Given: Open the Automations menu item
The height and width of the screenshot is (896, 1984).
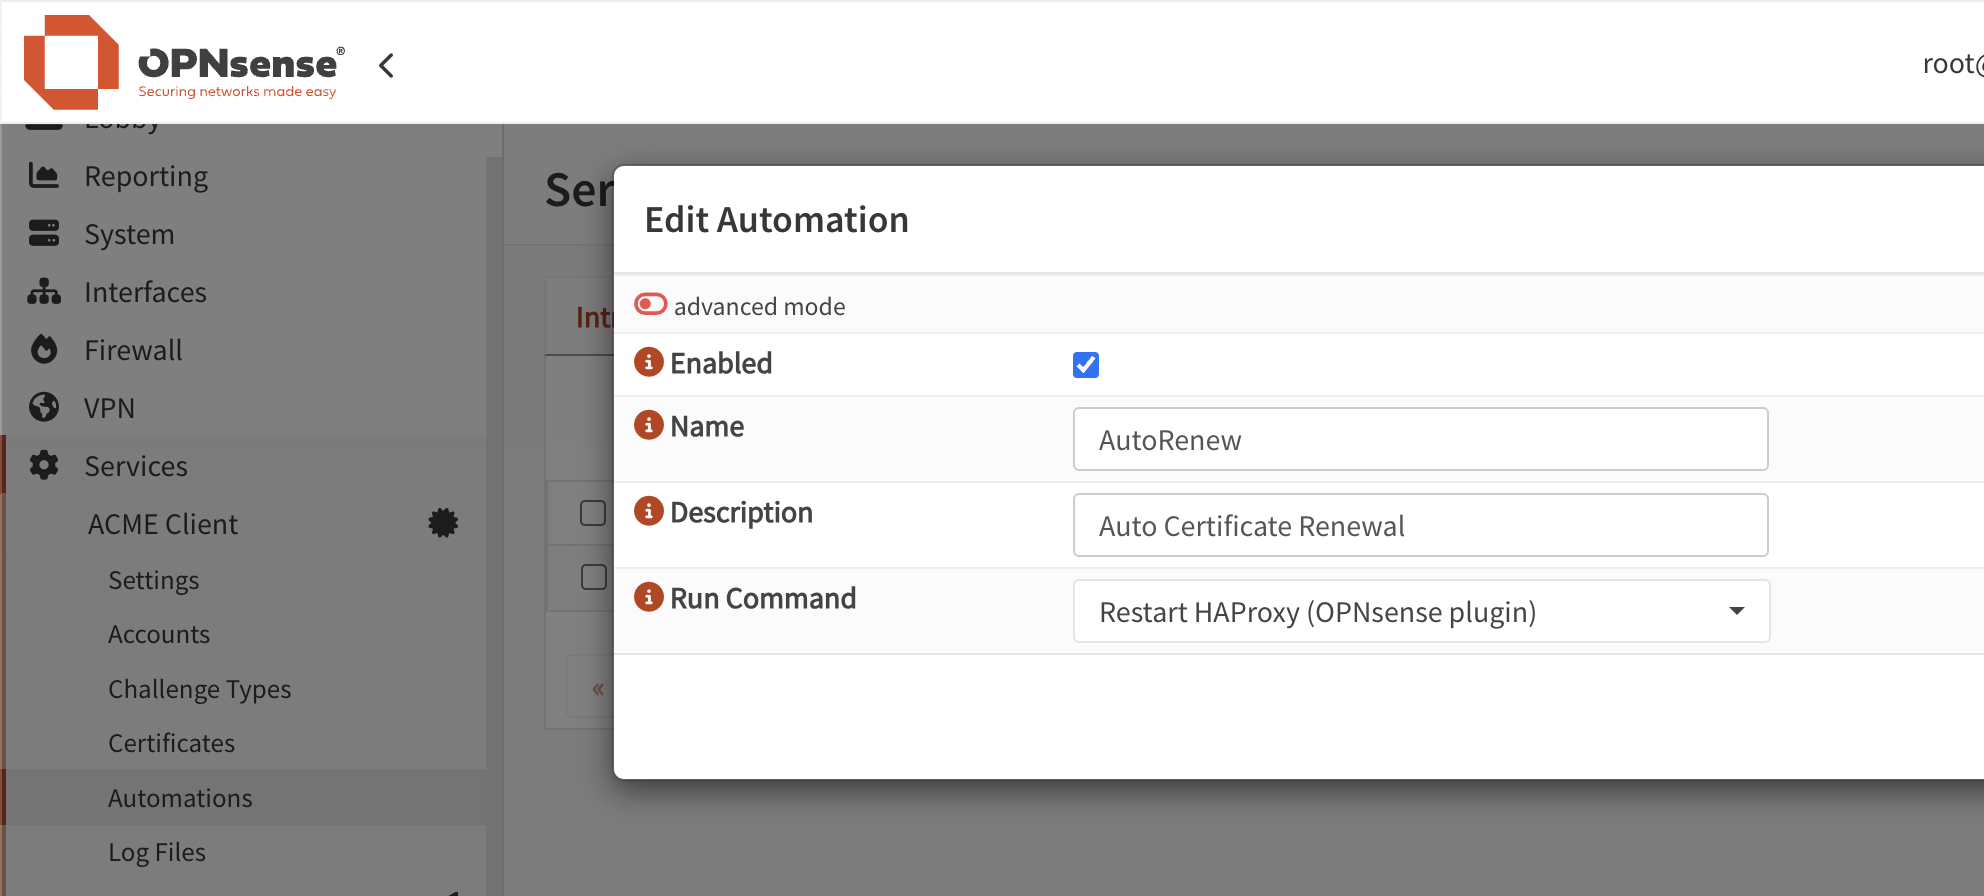Looking at the screenshot, I should click(x=180, y=798).
